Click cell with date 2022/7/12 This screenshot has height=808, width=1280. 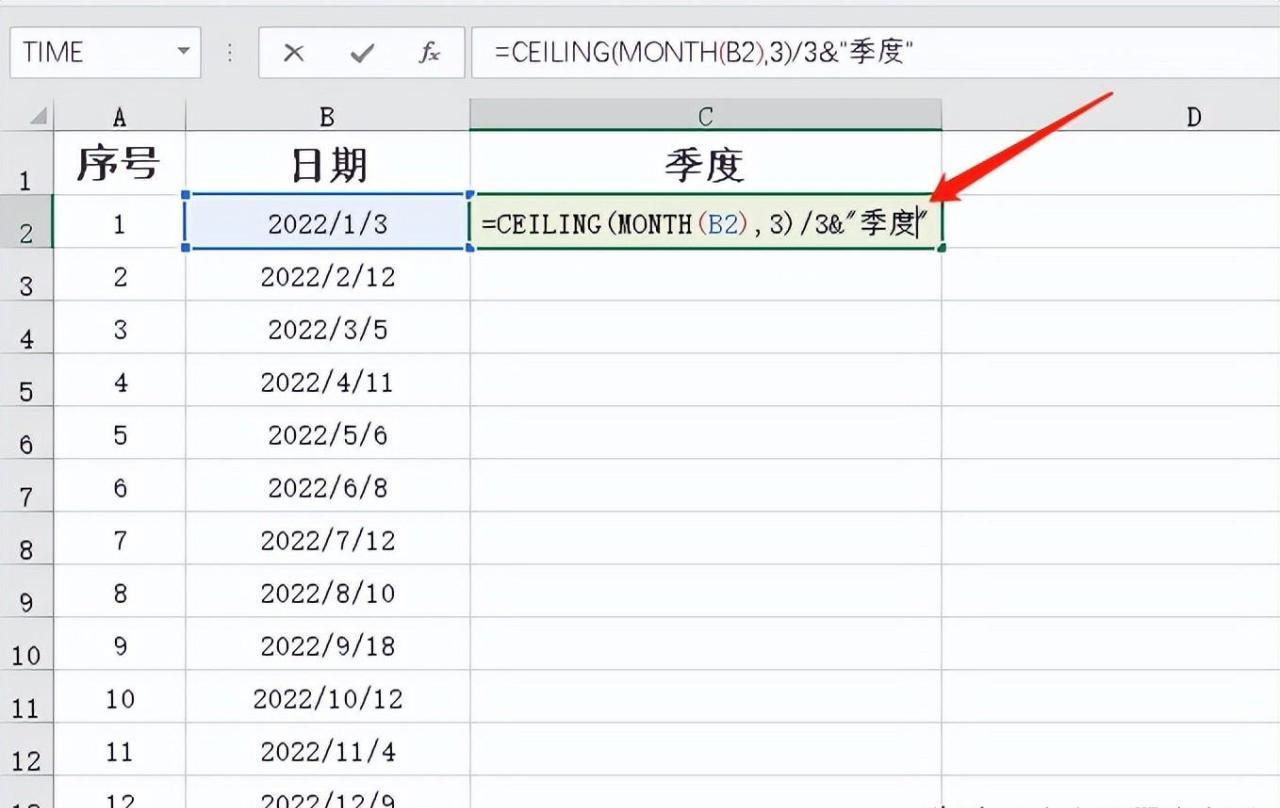click(x=327, y=540)
